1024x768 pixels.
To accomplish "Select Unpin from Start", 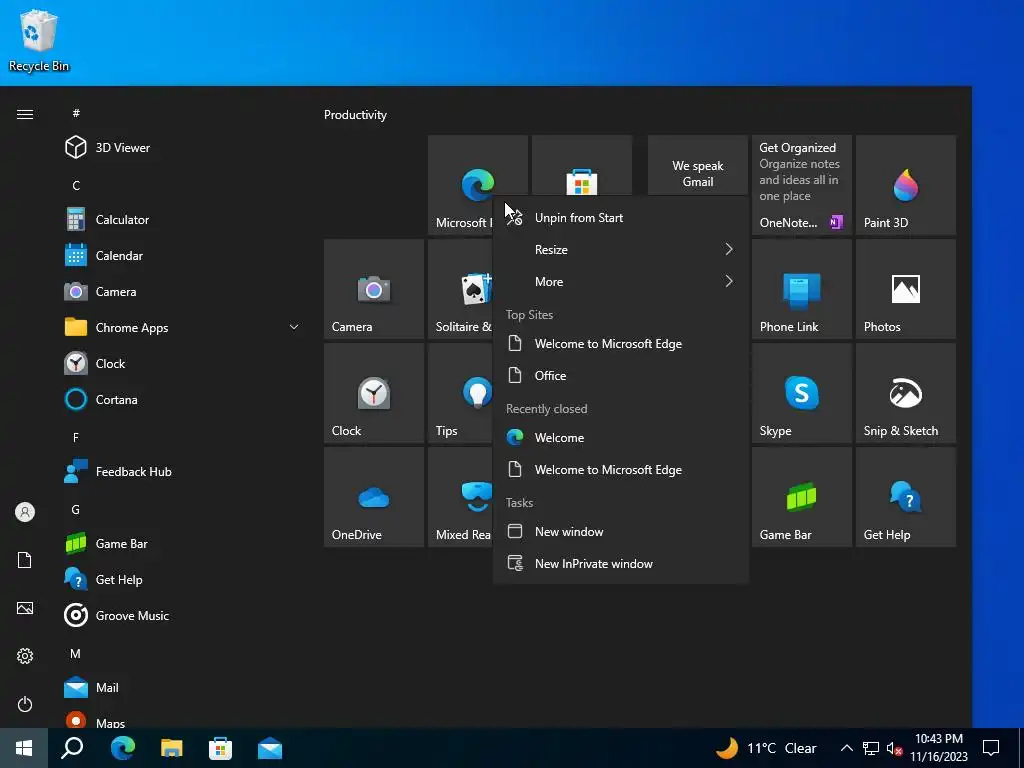I will [x=620, y=217].
